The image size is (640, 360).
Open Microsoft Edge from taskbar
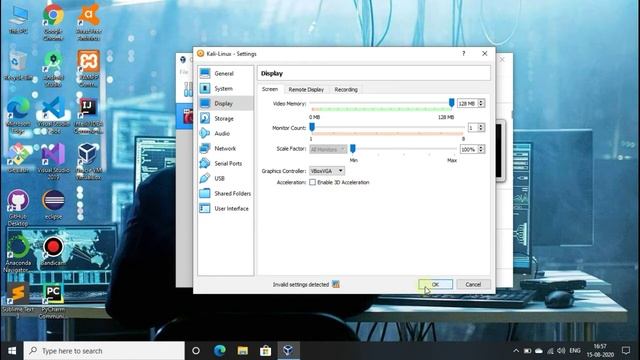[x=220, y=351]
